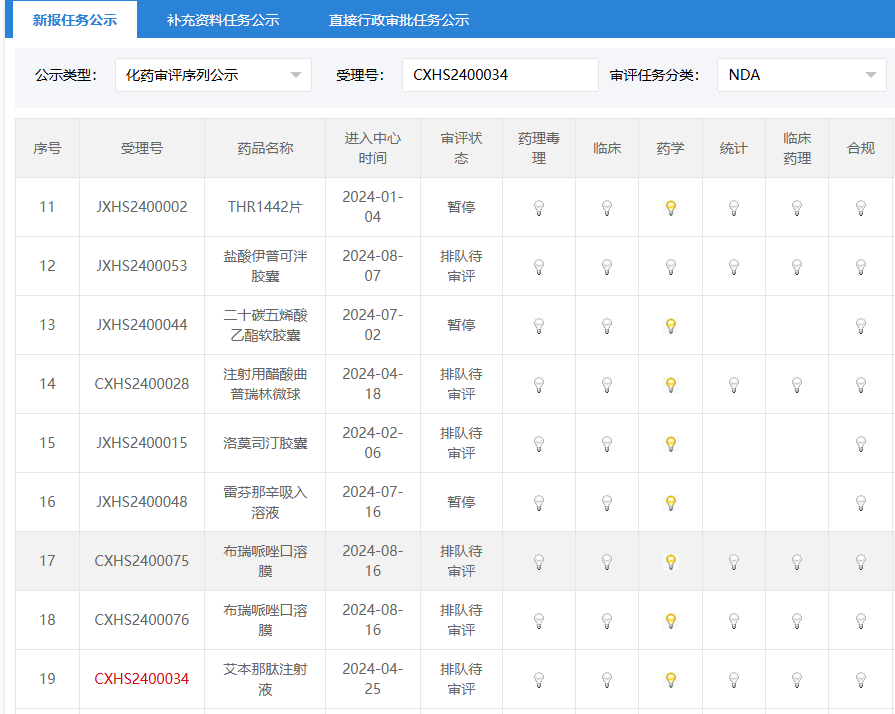Viewport: 895px width, 714px height.
Task: Click yellow 药学 bulb for JXHS2400002
Action: (x=671, y=208)
